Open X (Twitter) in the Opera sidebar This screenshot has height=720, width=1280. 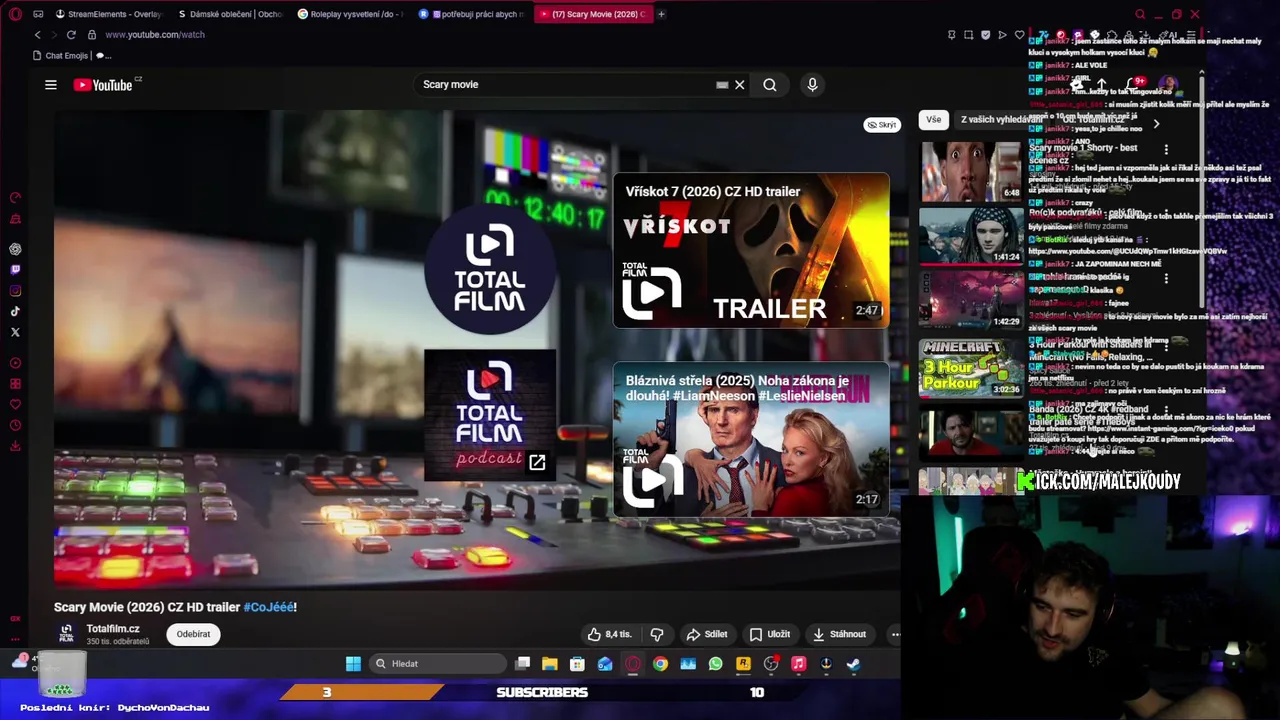[15, 332]
